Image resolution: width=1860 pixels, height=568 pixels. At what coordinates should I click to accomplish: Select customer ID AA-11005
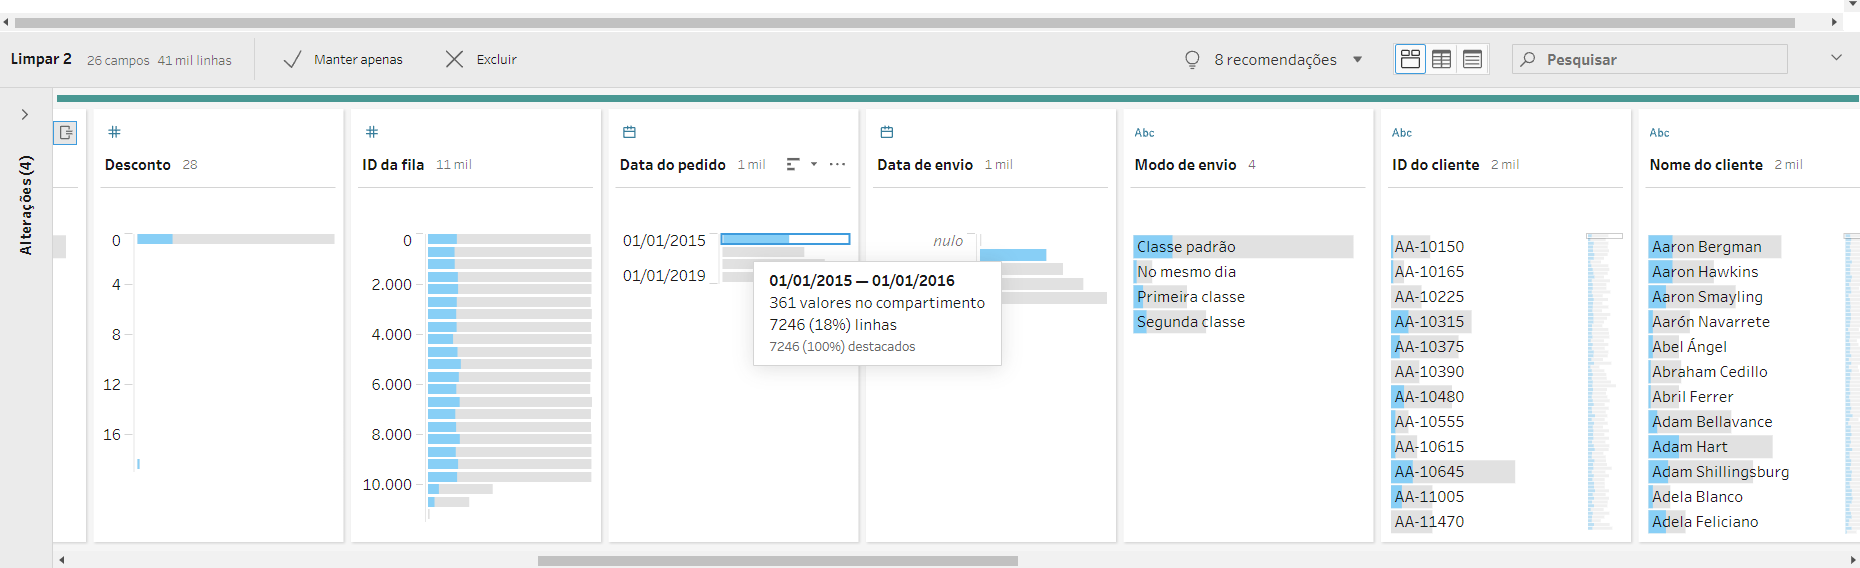click(x=1429, y=497)
